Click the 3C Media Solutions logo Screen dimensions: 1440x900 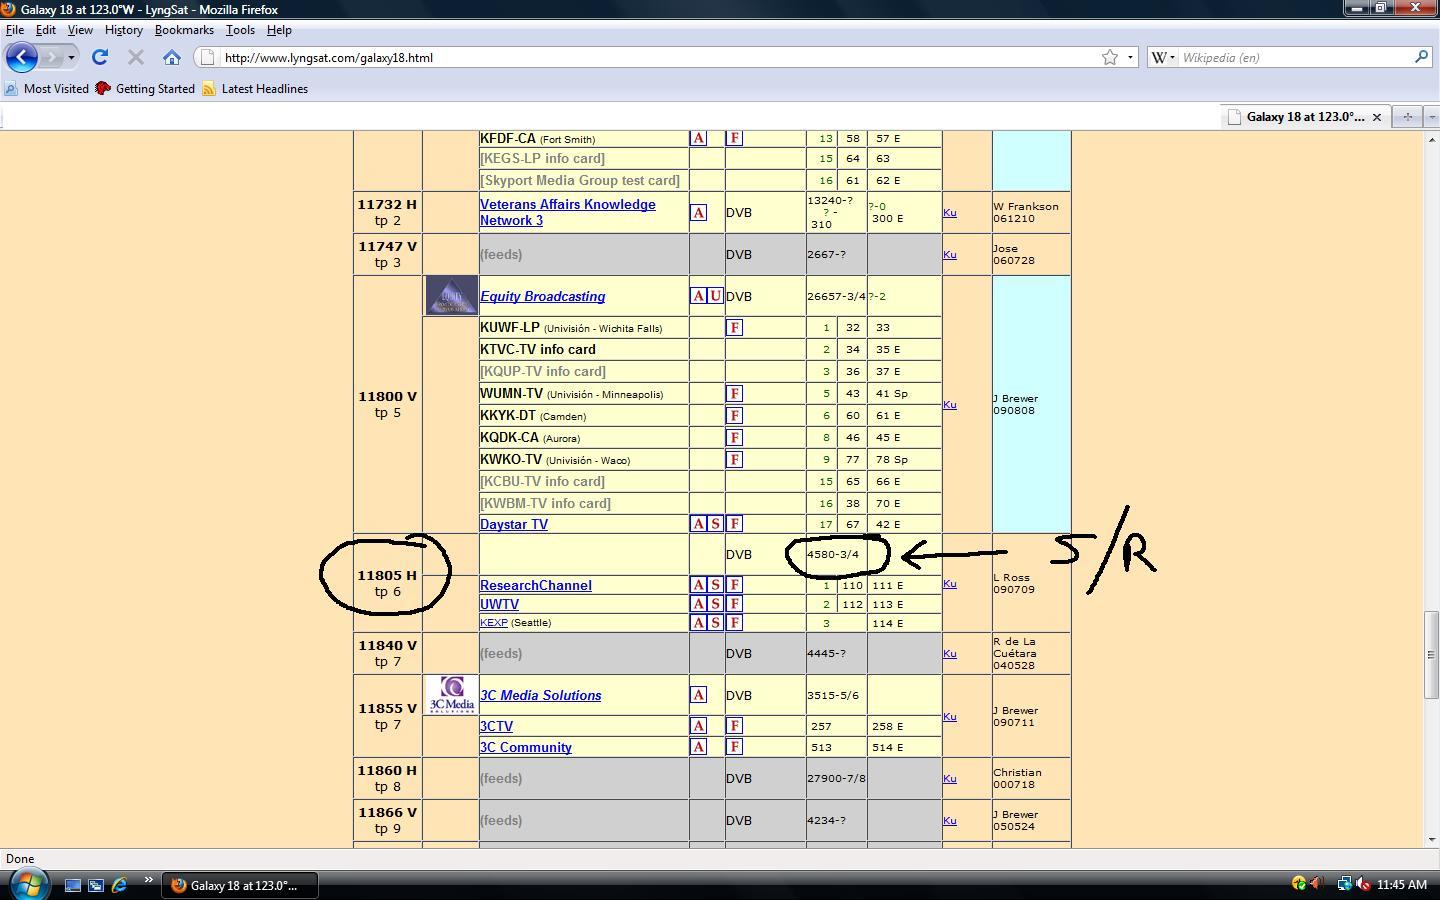click(x=451, y=695)
